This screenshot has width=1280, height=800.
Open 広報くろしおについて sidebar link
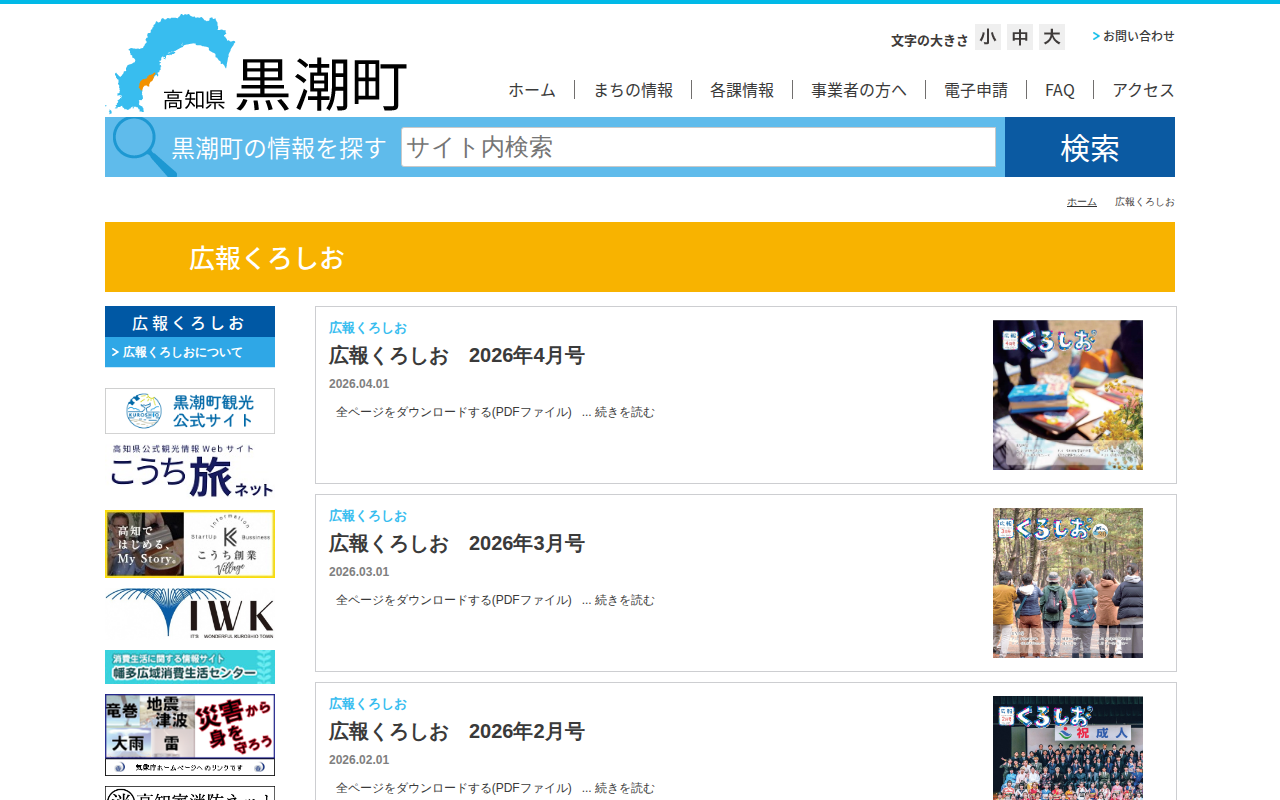pos(190,352)
